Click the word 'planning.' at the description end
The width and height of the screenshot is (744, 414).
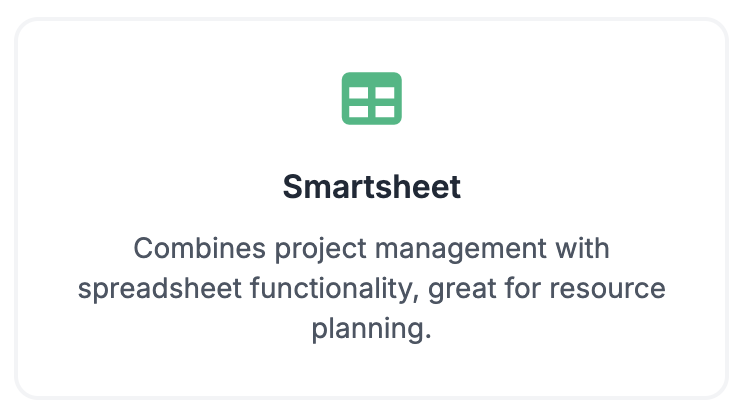click(372, 328)
